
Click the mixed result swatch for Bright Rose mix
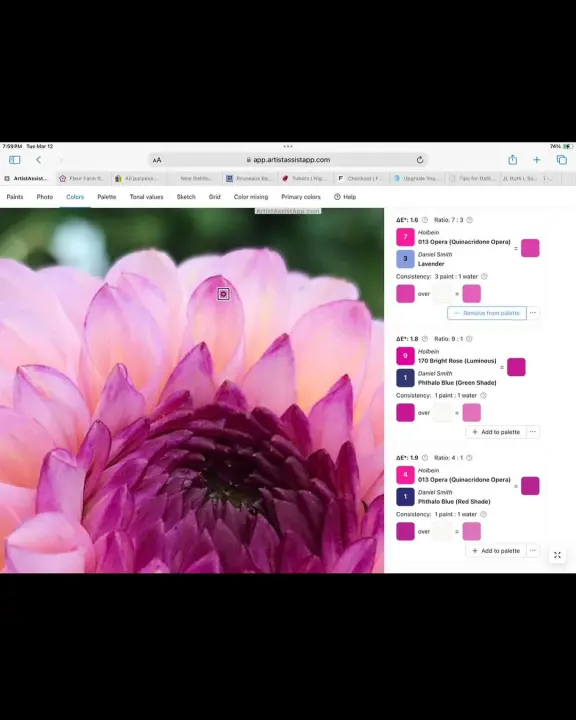click(x=516, y=367)
